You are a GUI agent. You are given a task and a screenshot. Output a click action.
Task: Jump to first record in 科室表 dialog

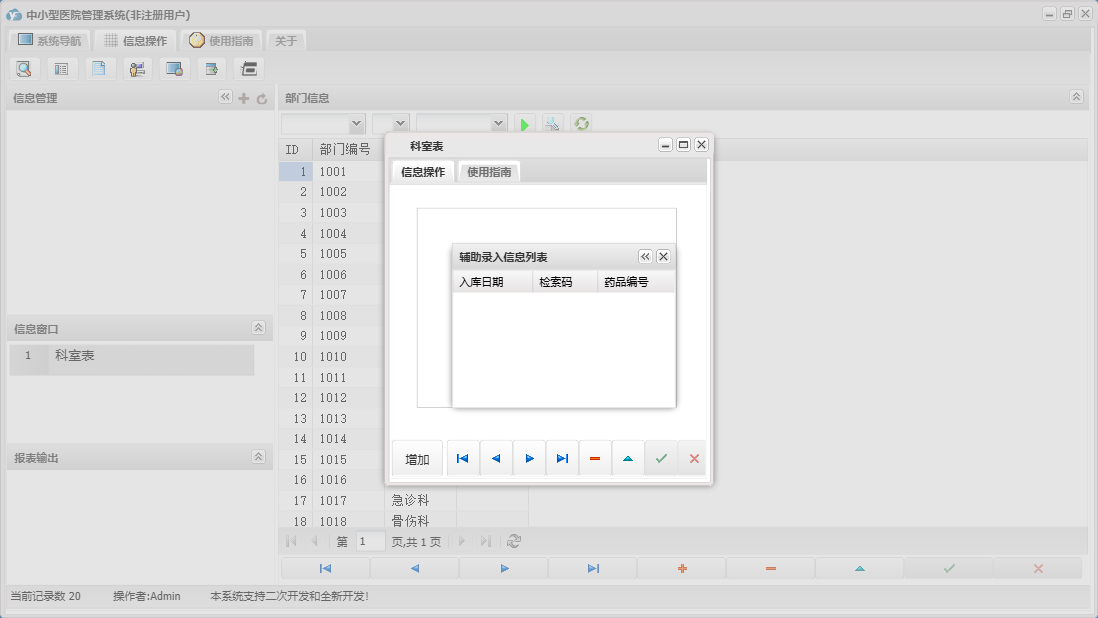462,459
